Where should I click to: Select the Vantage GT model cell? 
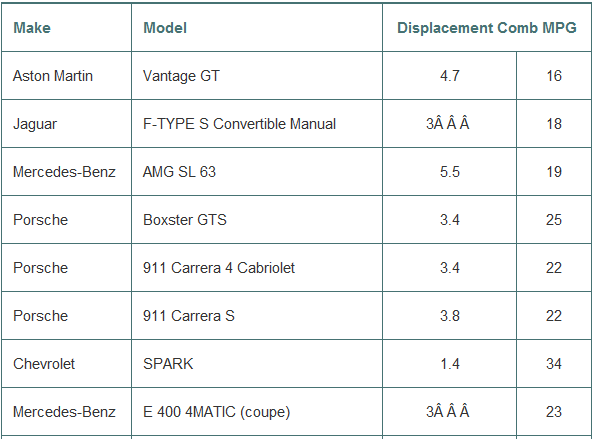click(257, 76)
